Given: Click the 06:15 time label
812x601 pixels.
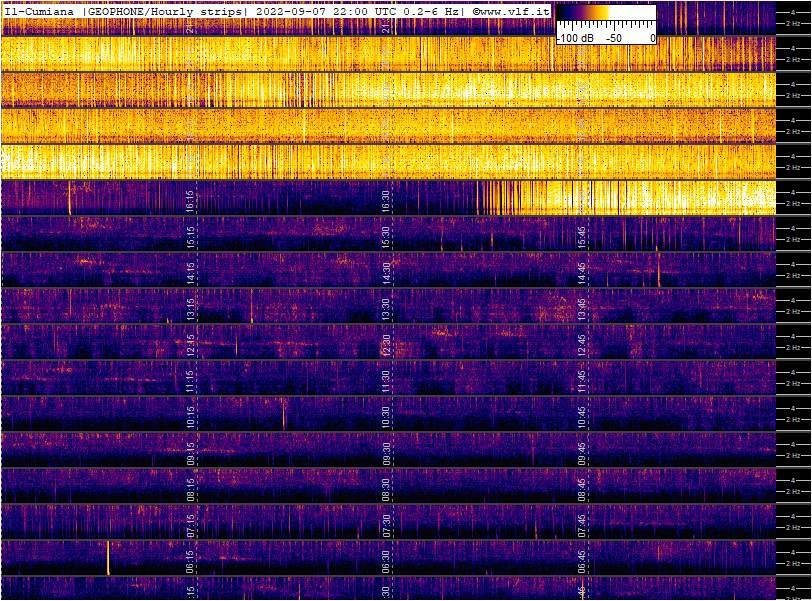Looking at the screenshot, I should tap(190, 562).
